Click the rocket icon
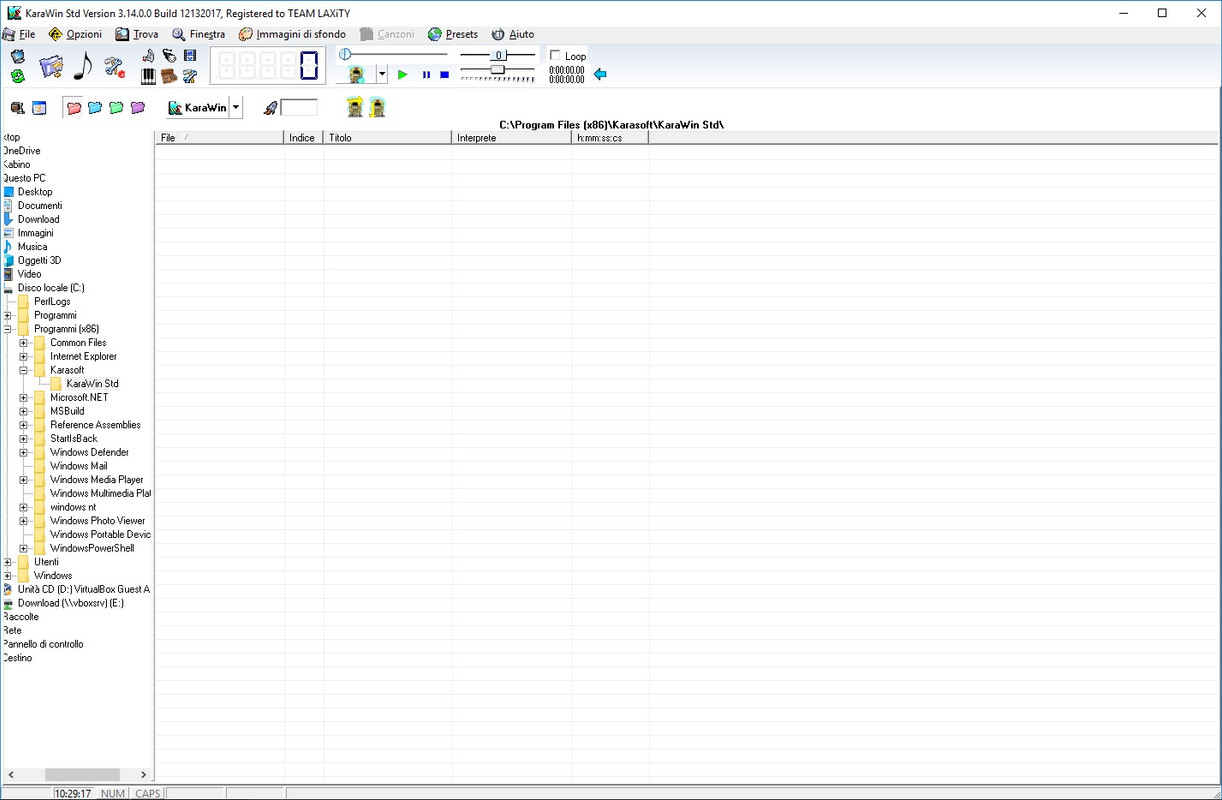 tap(271, 108)
